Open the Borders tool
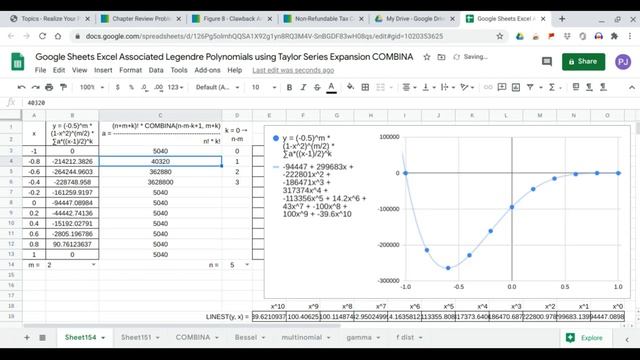The image size is (640, 360). 365,87
